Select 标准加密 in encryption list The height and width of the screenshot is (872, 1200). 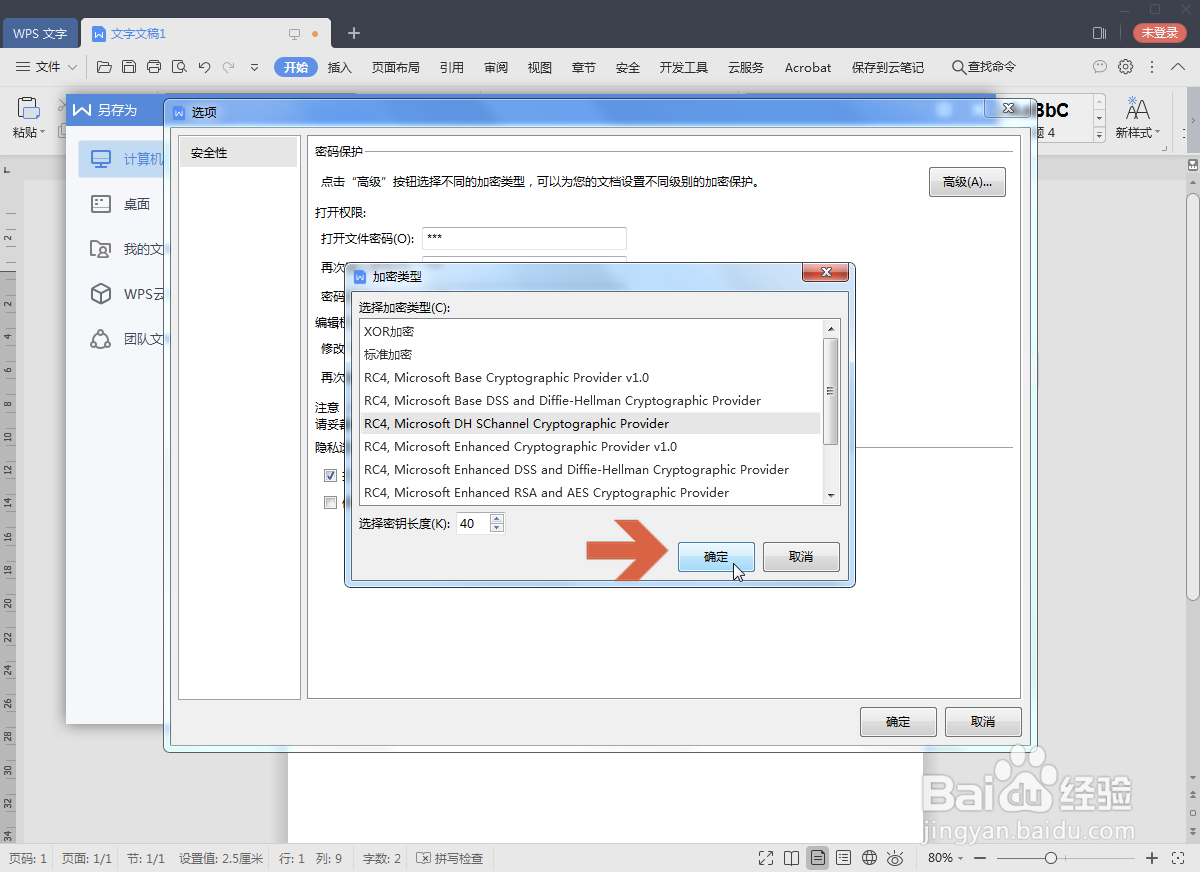591,354
